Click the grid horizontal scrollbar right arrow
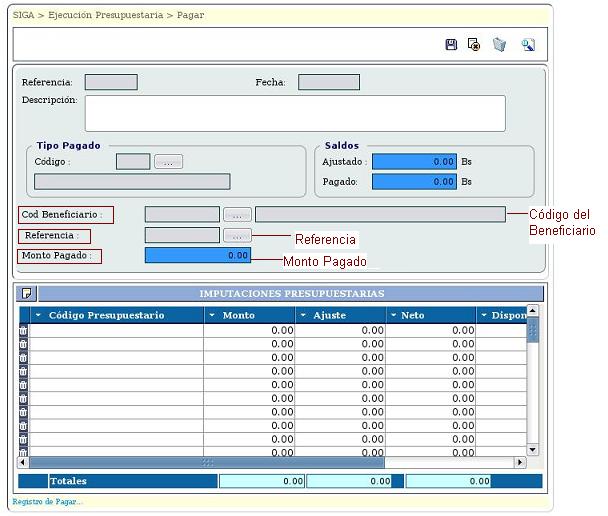The width and height of the screenshot is (608, 516). pos(520,462)
